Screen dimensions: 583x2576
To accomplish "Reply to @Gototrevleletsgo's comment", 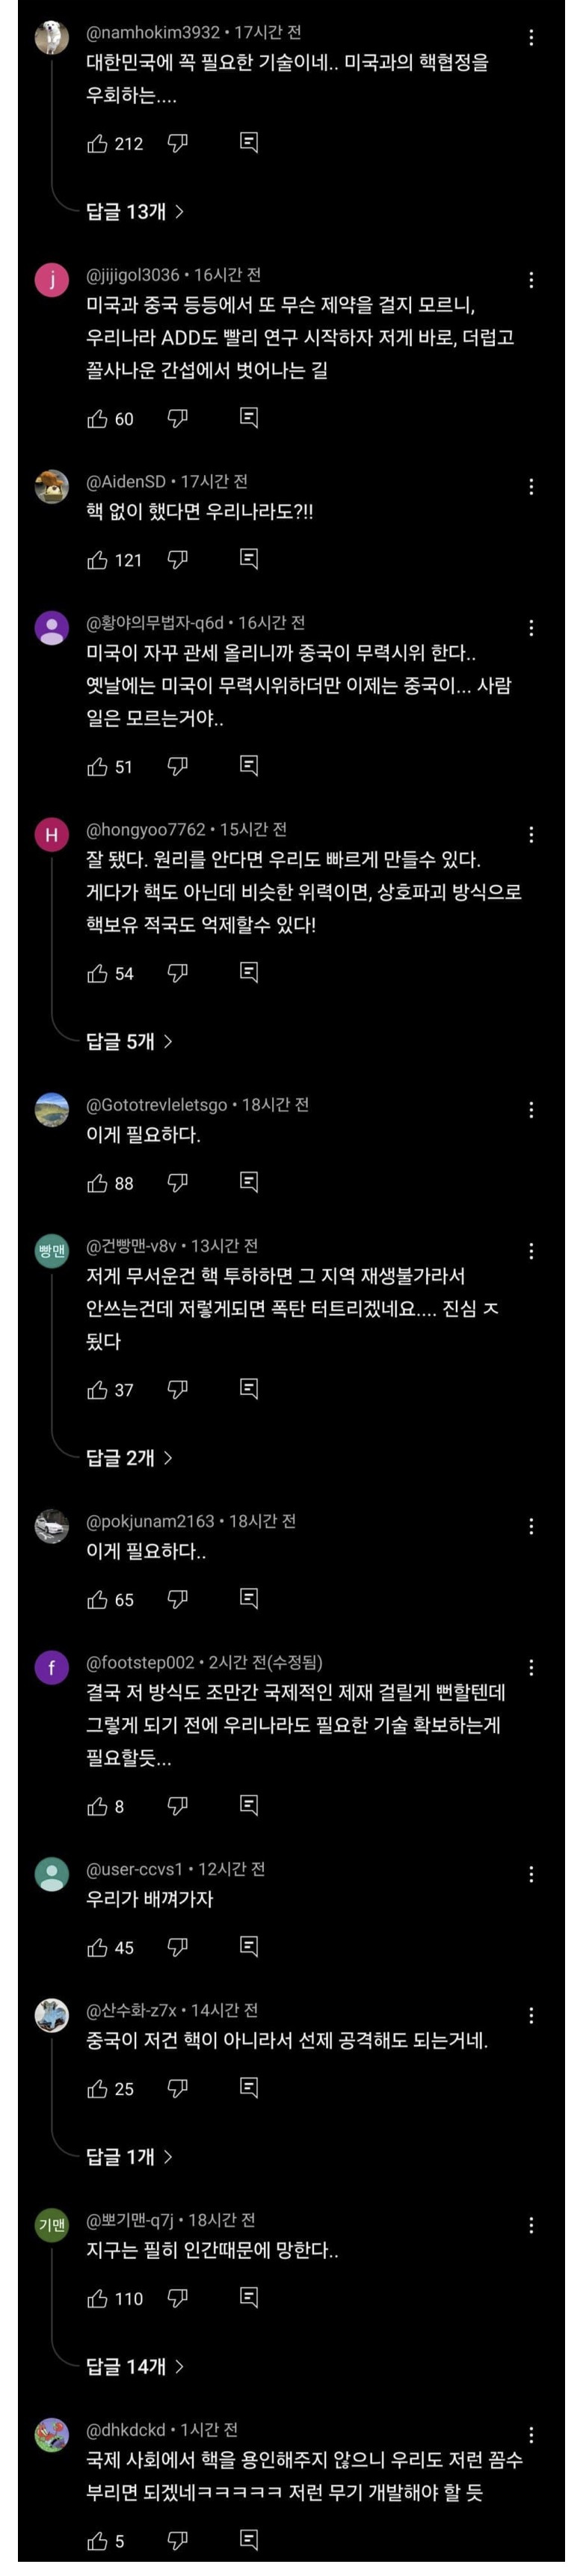I will pos(249,1182).
